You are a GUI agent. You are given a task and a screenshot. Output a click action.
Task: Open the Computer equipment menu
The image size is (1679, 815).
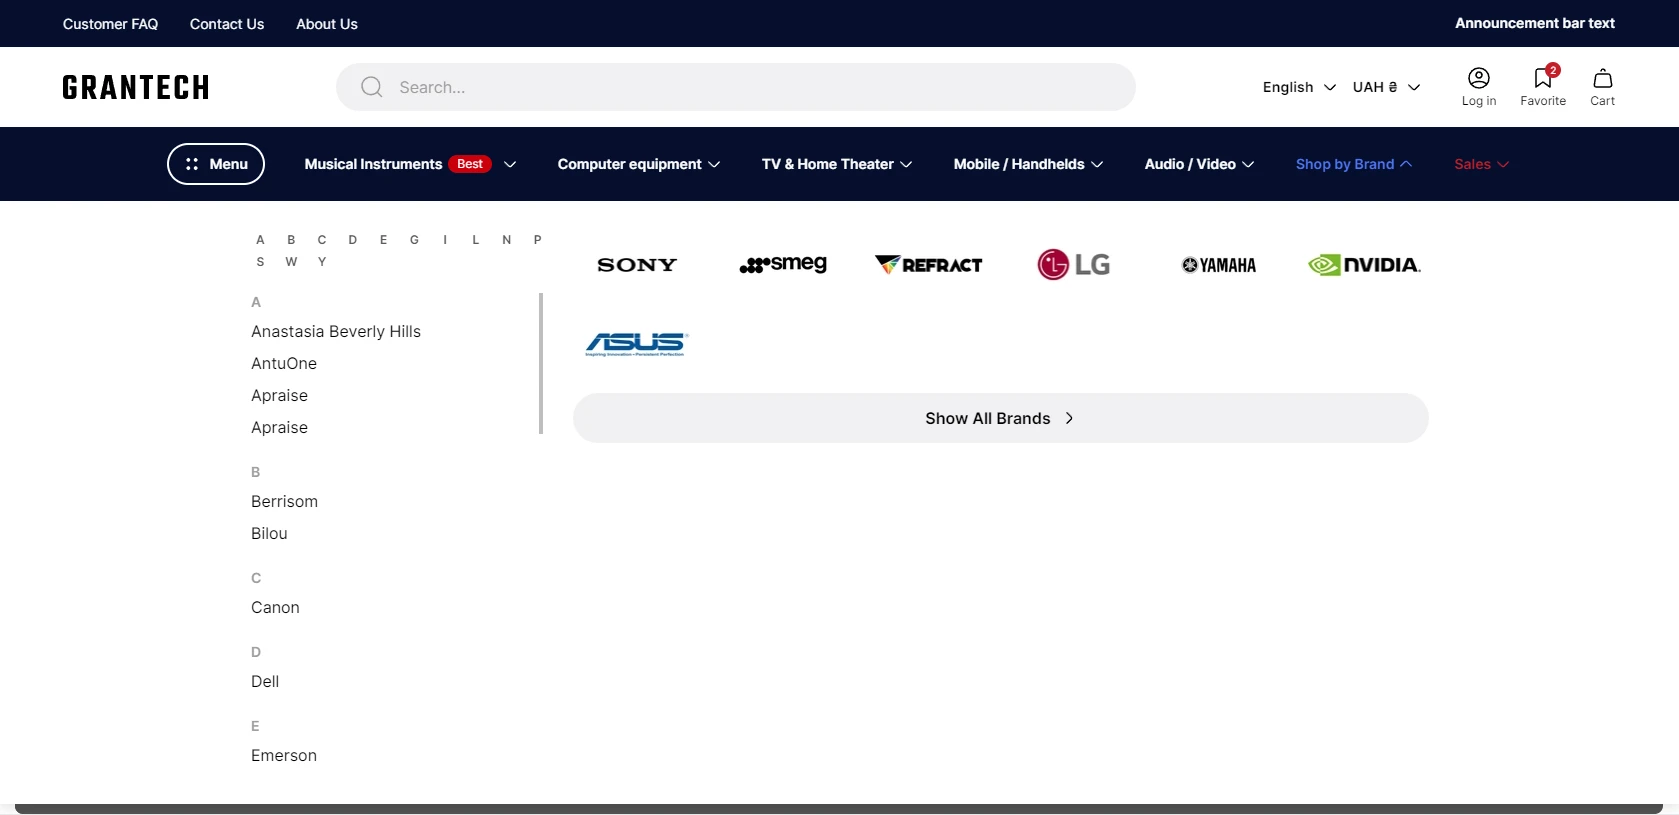click(639, 164)
